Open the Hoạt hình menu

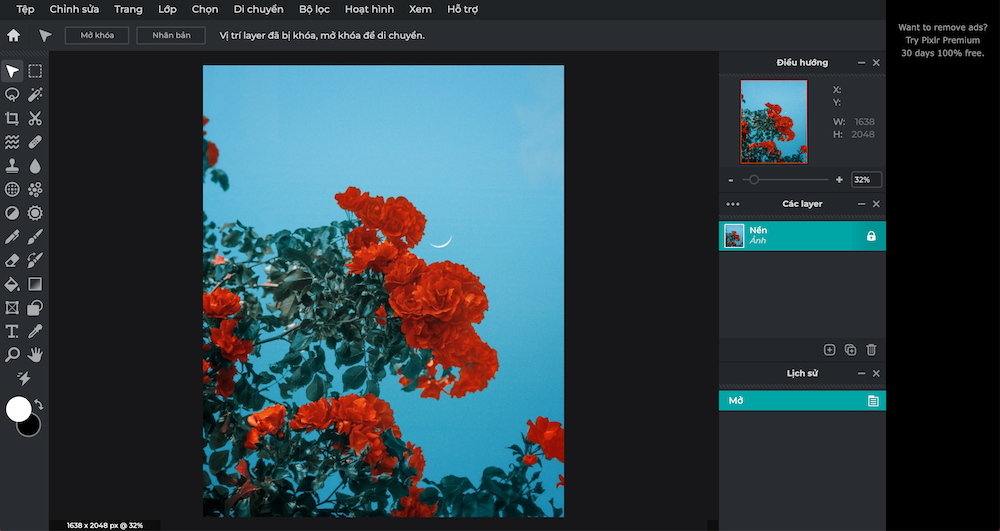pos(369,10)
